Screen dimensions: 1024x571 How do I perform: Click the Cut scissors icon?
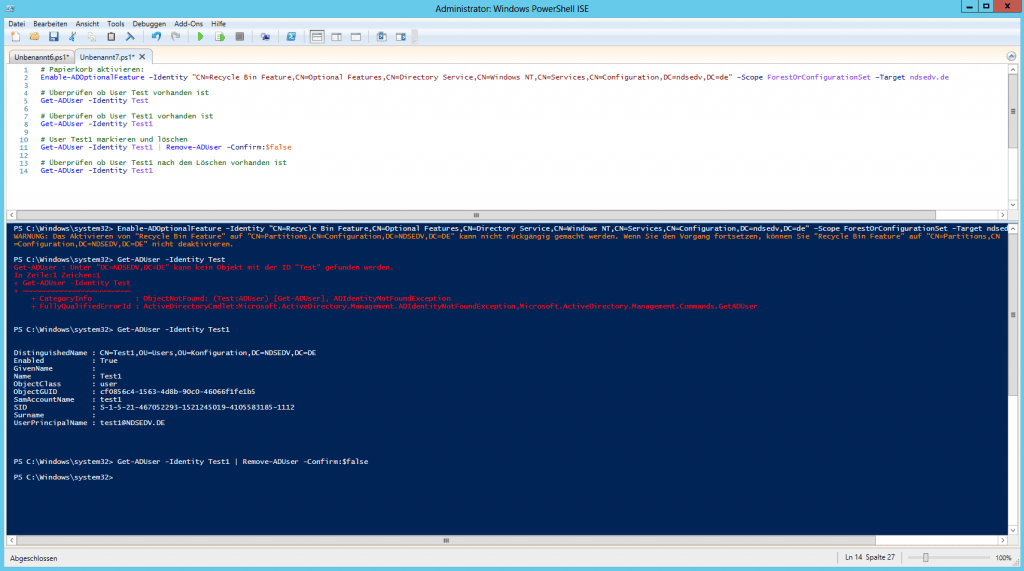pyautogui.click(x=73, y=36)
